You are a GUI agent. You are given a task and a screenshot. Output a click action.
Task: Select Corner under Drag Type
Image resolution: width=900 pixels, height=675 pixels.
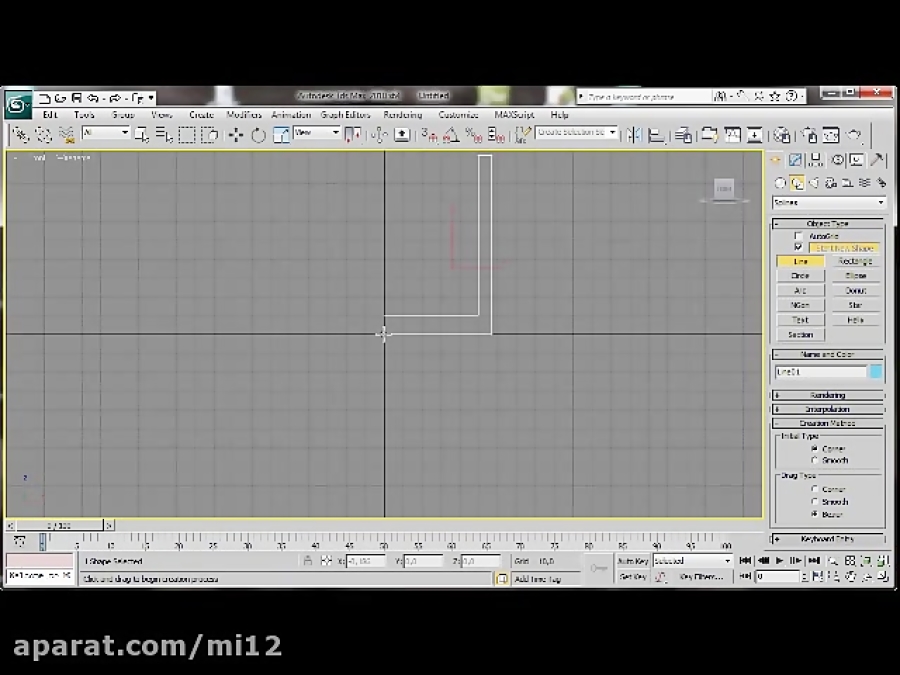point(816,490)
